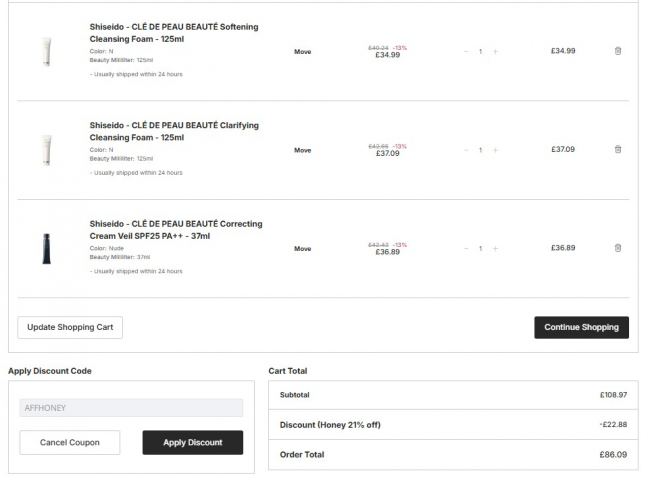Delete Clarifying Cleansing Foam using trash icon
The image size is (650, 477).
(617, 149)
